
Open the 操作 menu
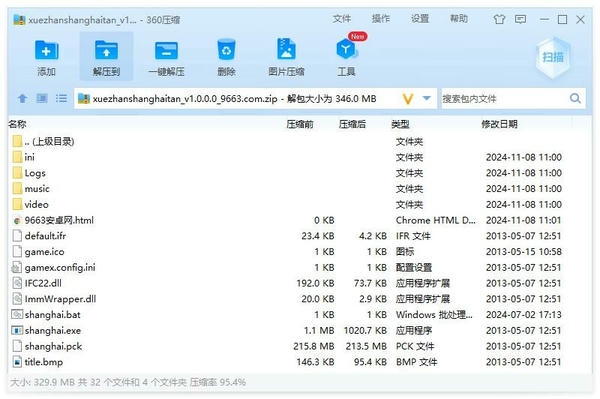(x=381, y=19)
